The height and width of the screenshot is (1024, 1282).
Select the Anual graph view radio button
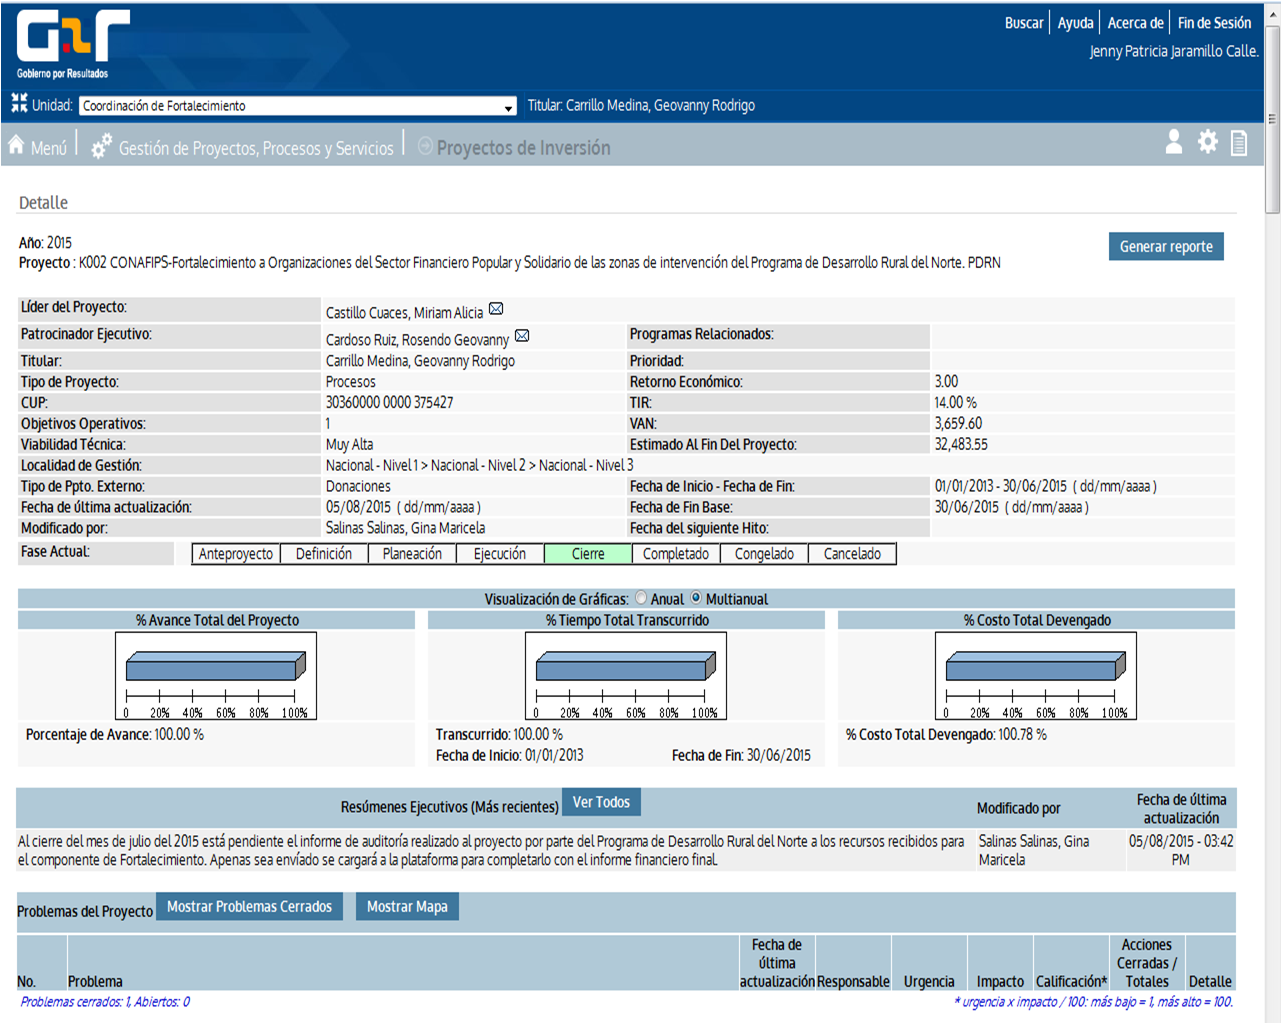point(641,598)
